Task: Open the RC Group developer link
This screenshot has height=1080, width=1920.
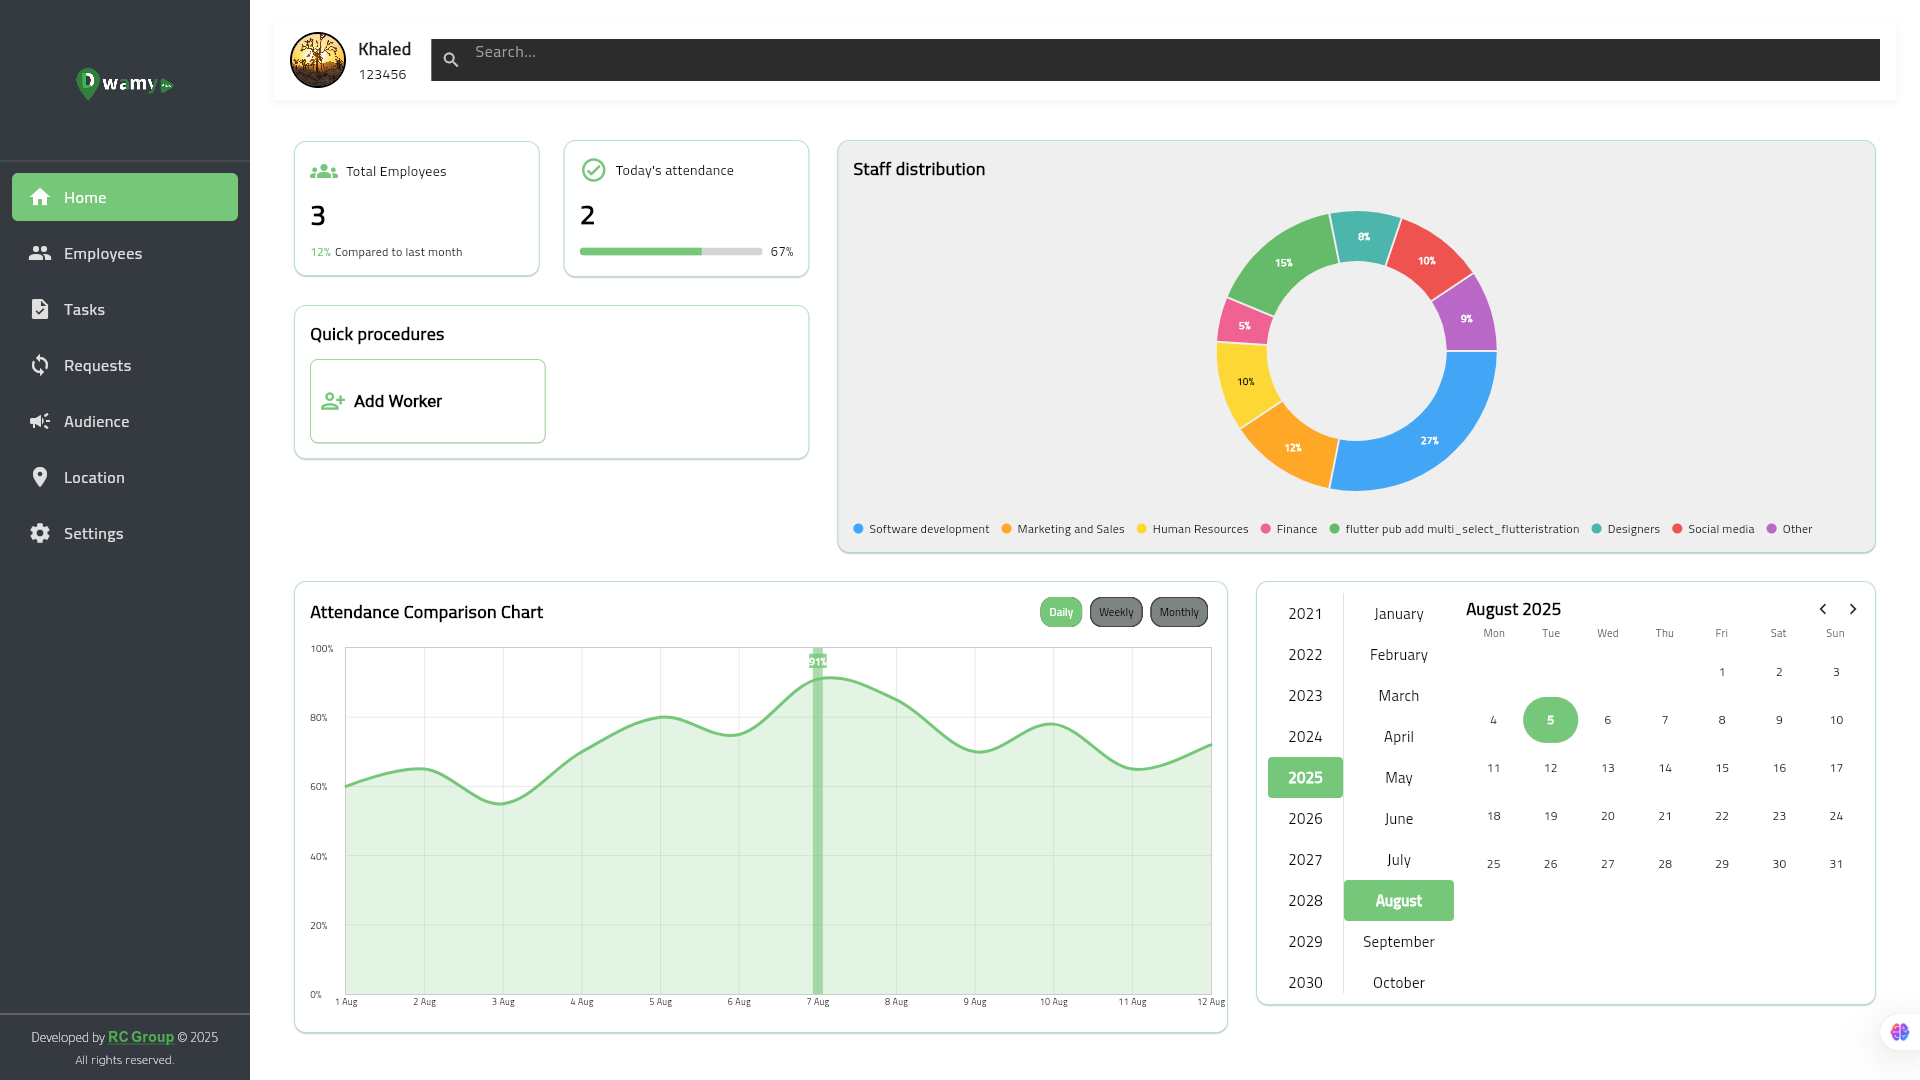Action: pos(141,1037)
